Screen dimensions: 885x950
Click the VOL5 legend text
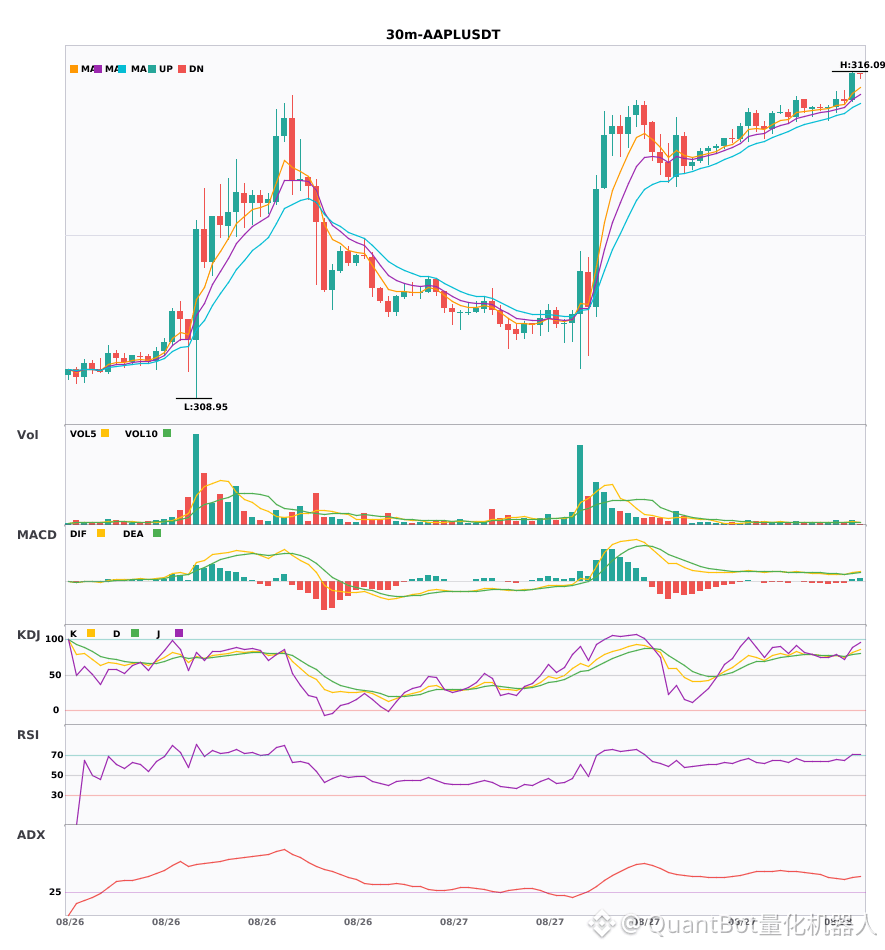click(x=83, y=434)
